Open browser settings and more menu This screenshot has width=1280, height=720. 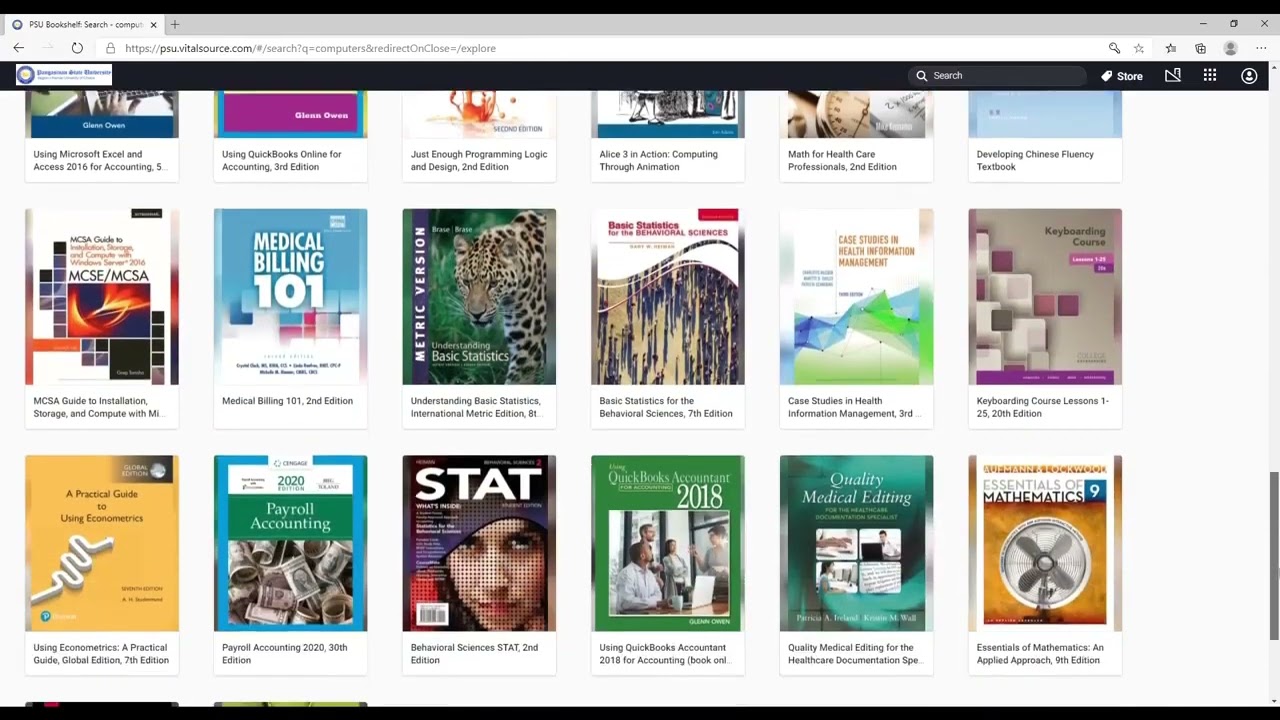(x=1261, y=48)
